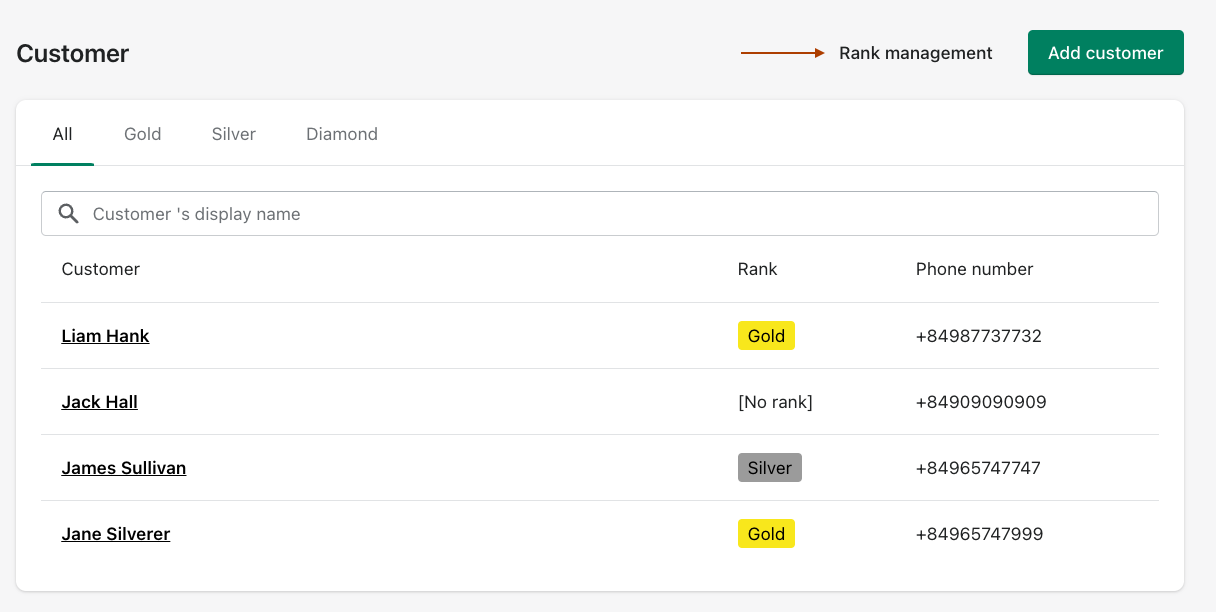1216x612 pixels.
Task: Click the search magnifier icon
Action: [x=69, y=214]
